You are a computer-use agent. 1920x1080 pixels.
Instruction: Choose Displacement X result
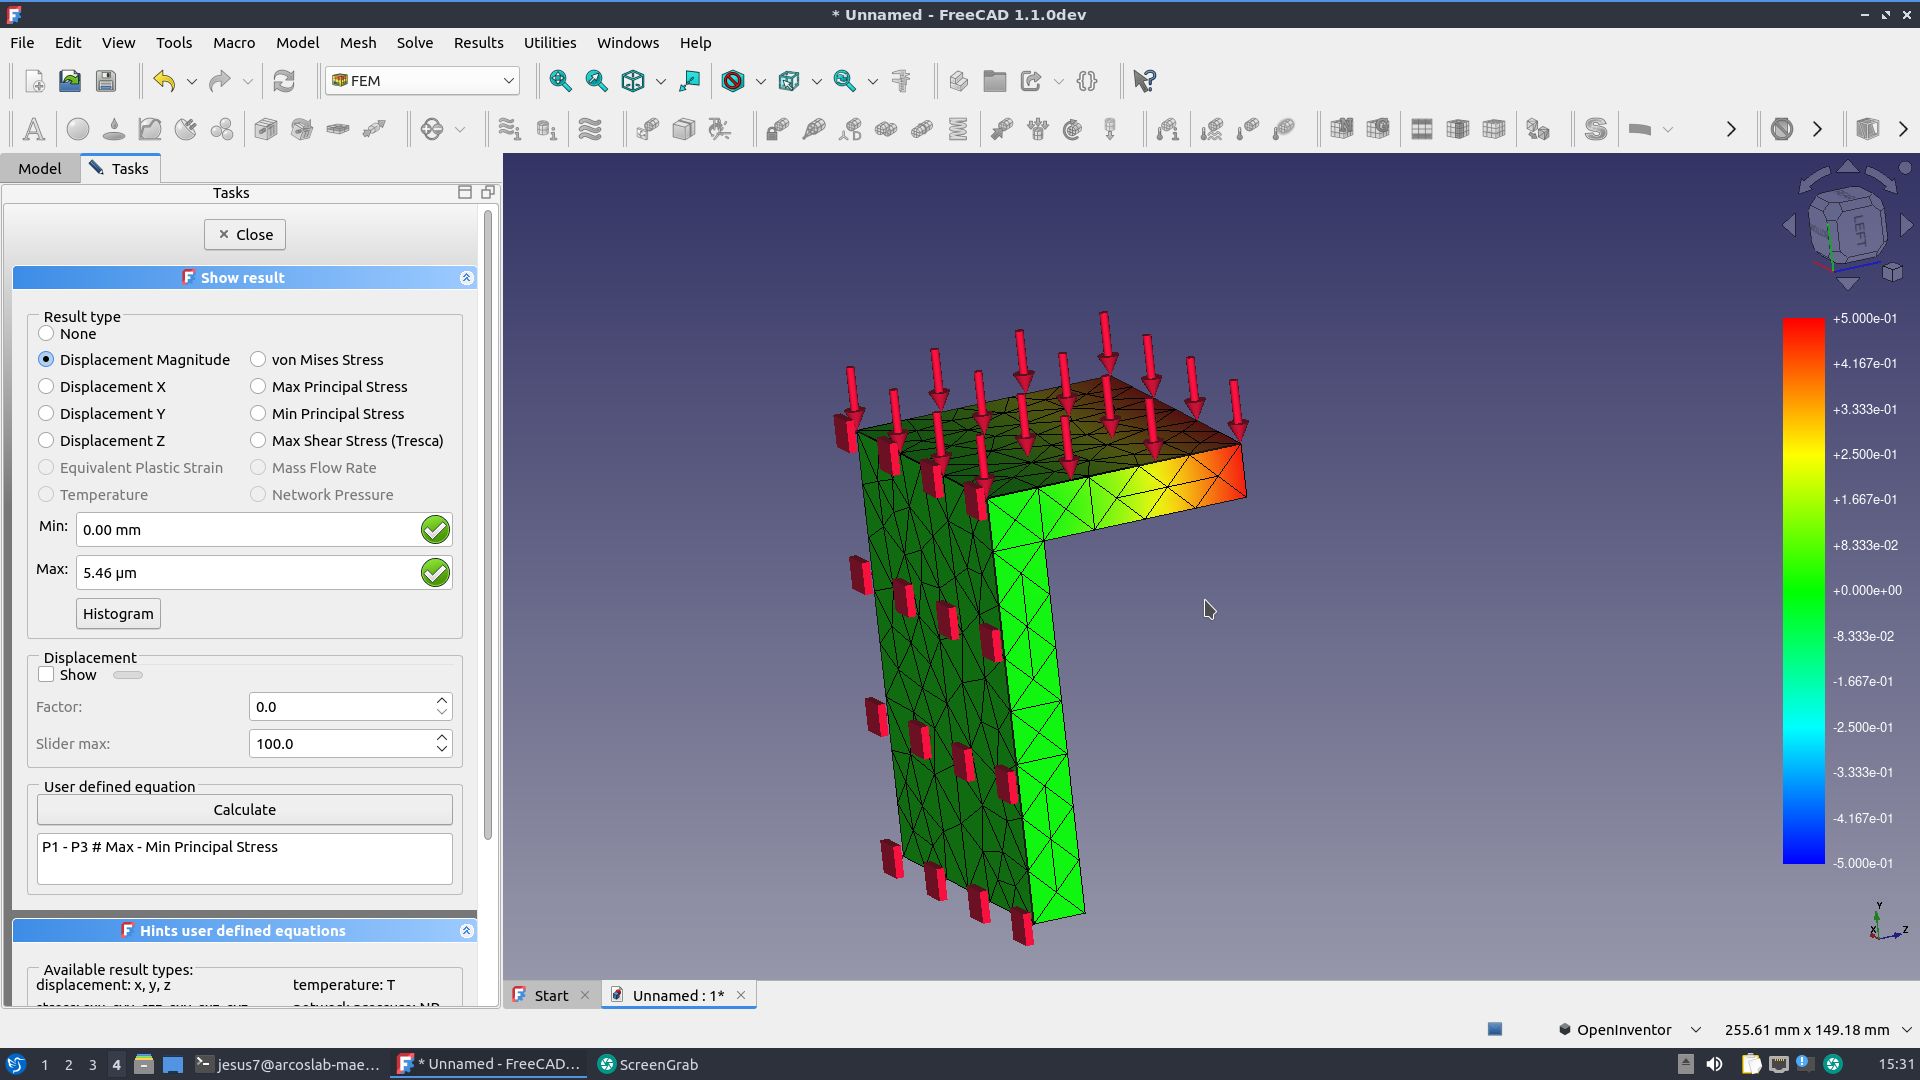point(102,387)
